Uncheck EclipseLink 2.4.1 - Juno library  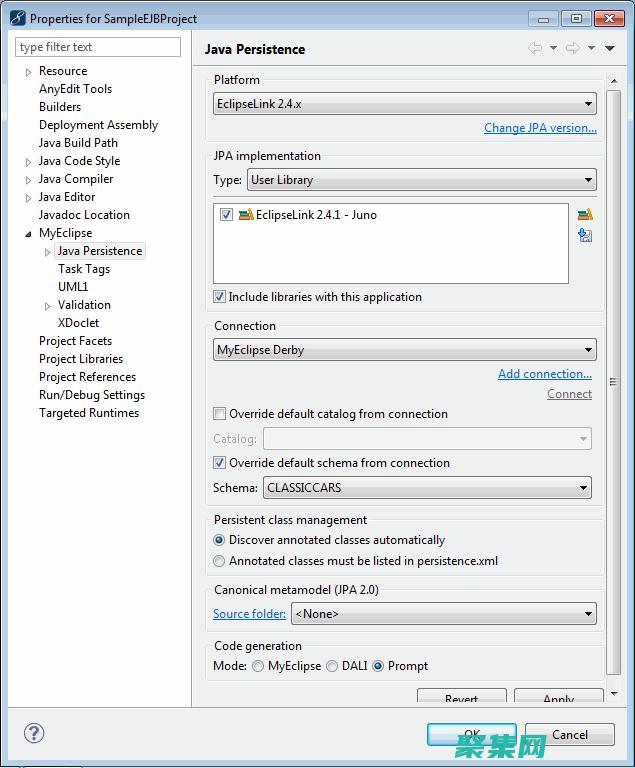(226, 215)
